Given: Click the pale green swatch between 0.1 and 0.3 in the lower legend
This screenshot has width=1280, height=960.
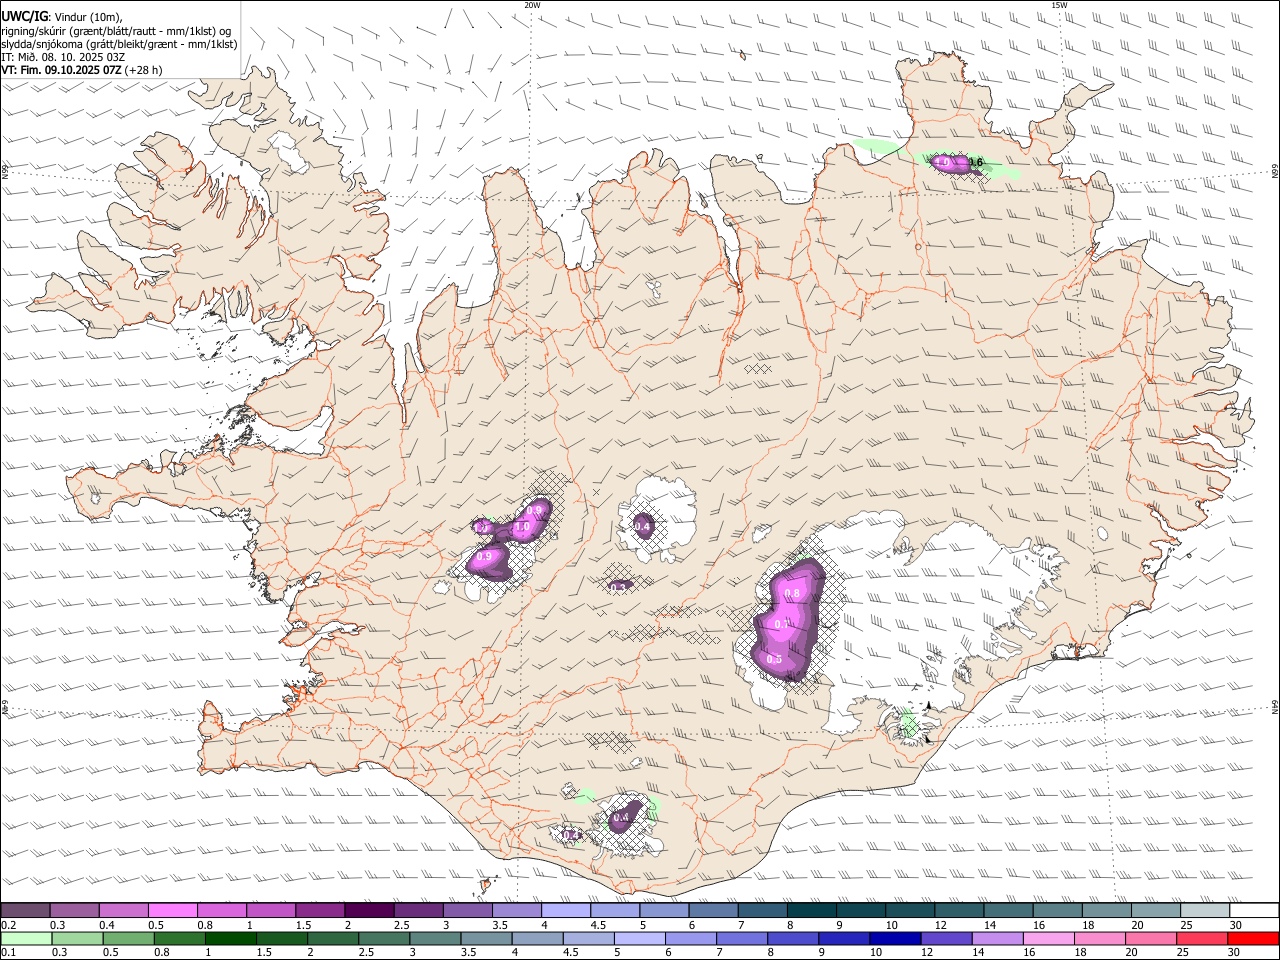Looking at the screenshot, I should coord(26,938).
